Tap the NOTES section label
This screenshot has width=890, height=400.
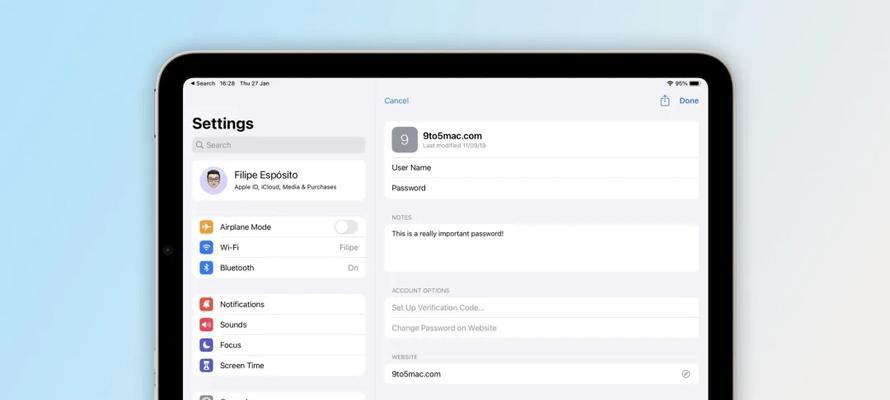401,217
